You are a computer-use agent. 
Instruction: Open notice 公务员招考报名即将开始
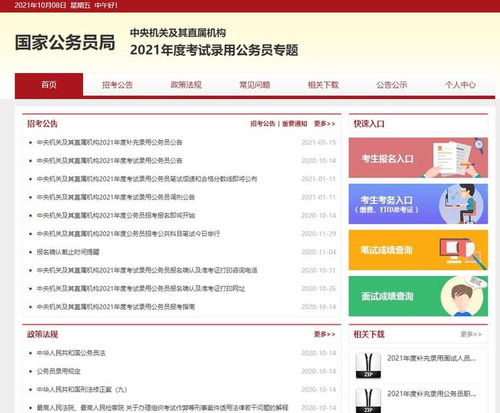click(x=116, y=215)
